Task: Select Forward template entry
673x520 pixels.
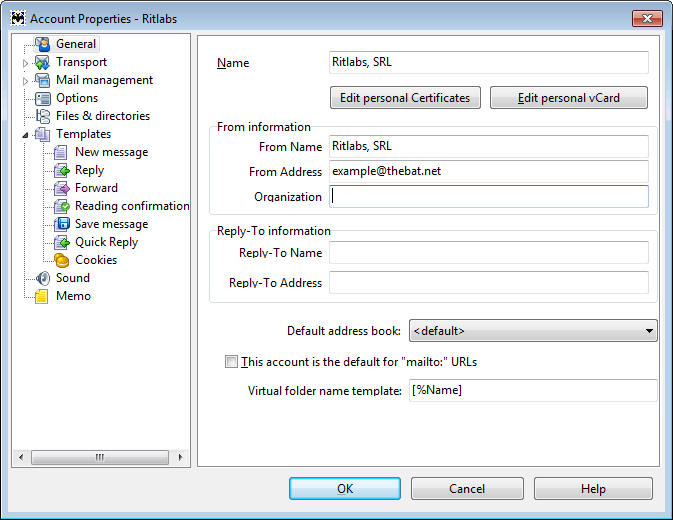Action: [x=96, y=188]
